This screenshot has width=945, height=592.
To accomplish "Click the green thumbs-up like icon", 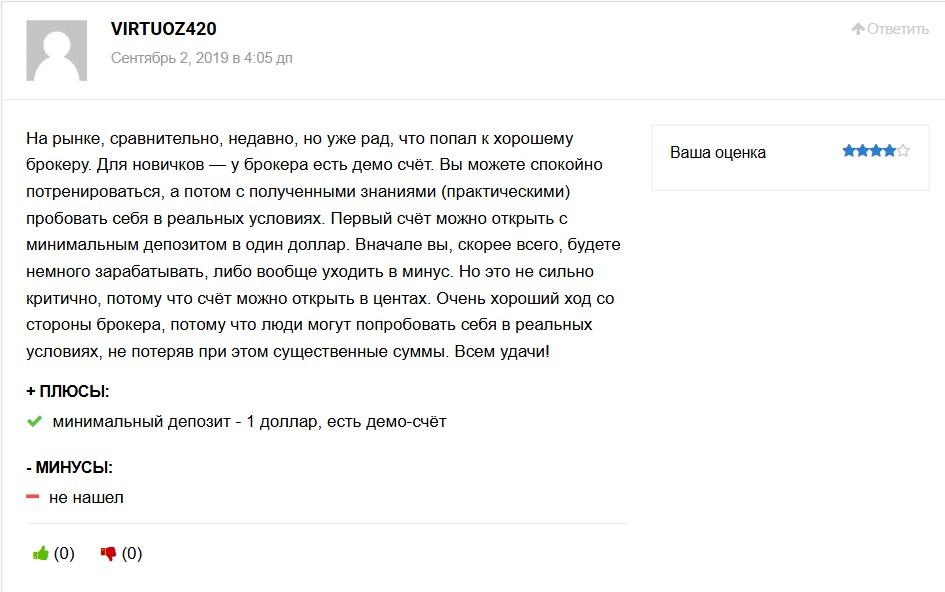I will pos(40,553).
